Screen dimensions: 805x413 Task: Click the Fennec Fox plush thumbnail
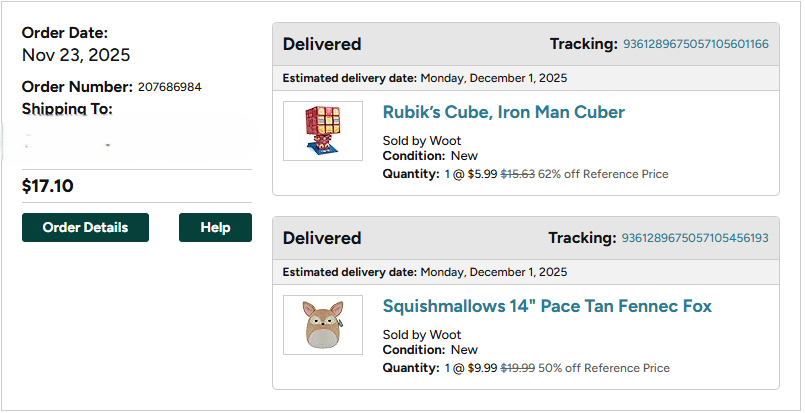coord(322,325)
